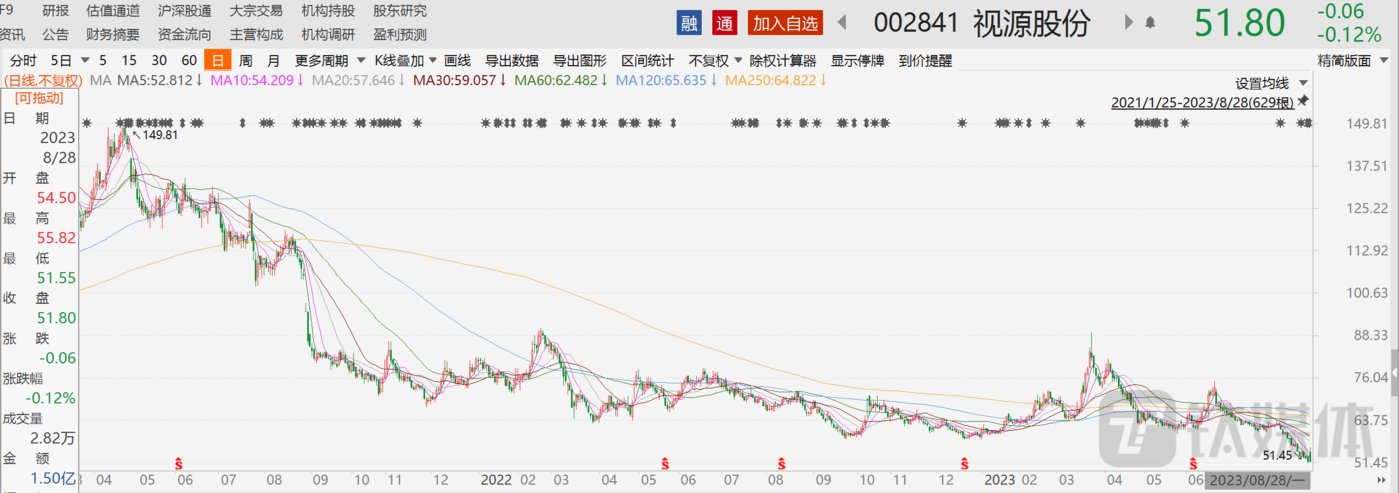Click the bell alert icon beside stock name
The image size is (1399, 493).
coord(1151,22)
